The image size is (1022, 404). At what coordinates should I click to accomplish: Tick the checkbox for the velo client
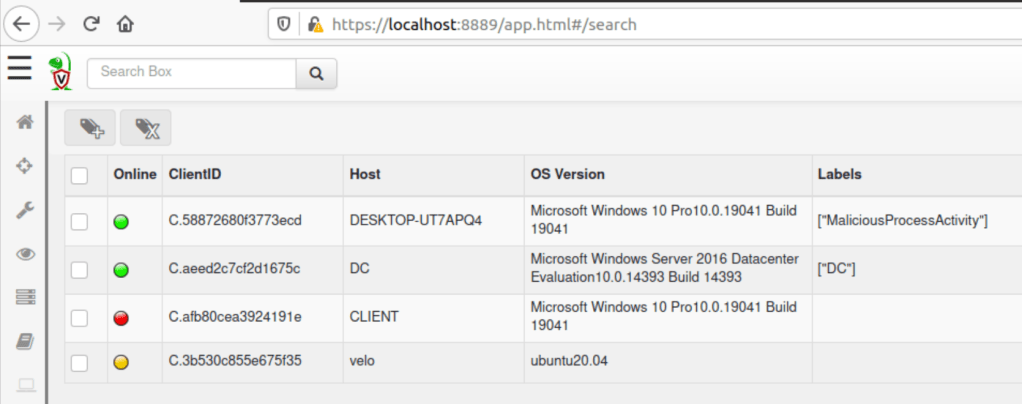click(x=80, y=362)
